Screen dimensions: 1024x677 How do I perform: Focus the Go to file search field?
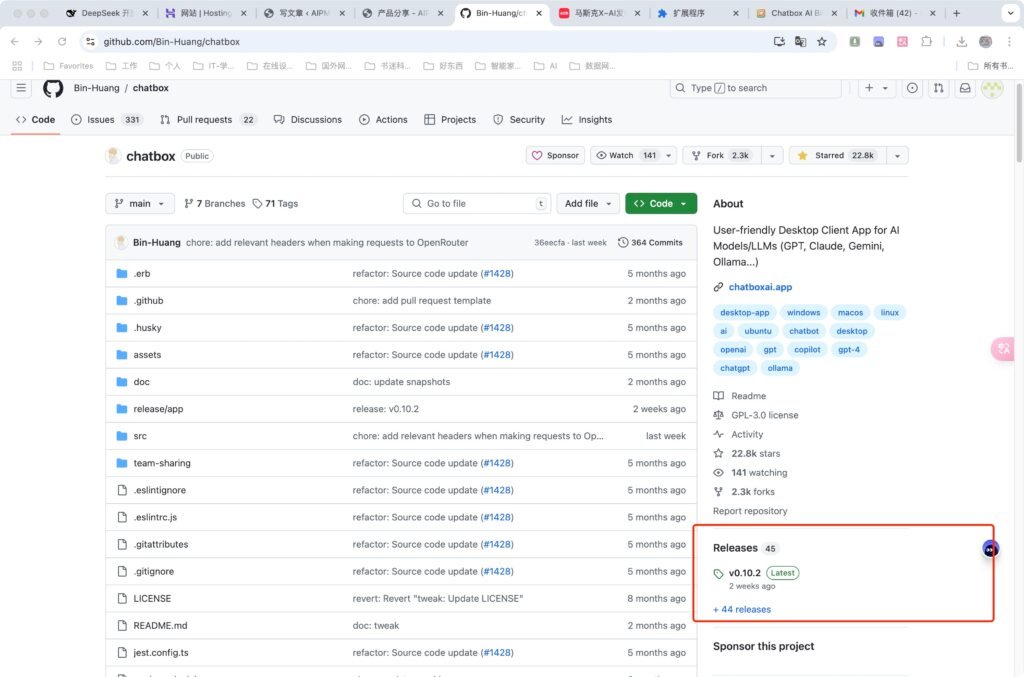pyautogui.click(x=477, y=204)
